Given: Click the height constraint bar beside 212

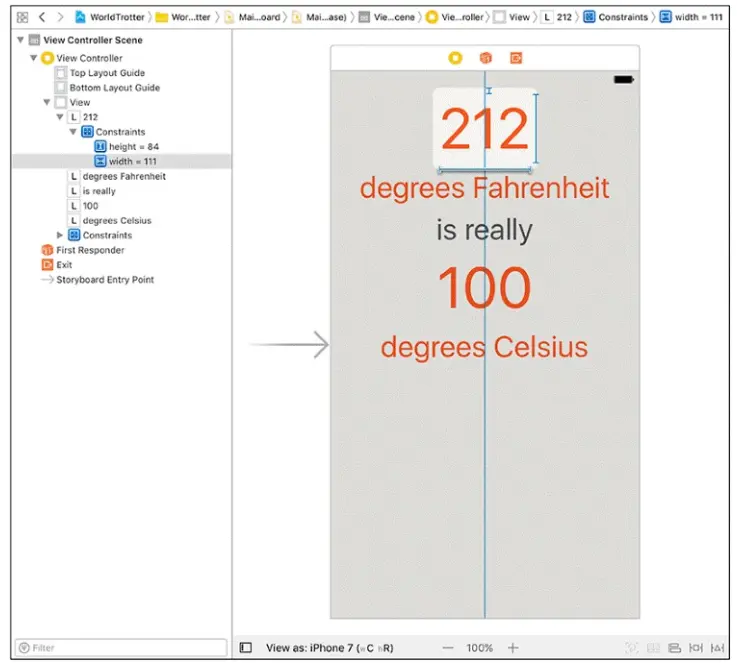Looking at the screenshot, I should (536, 128).
